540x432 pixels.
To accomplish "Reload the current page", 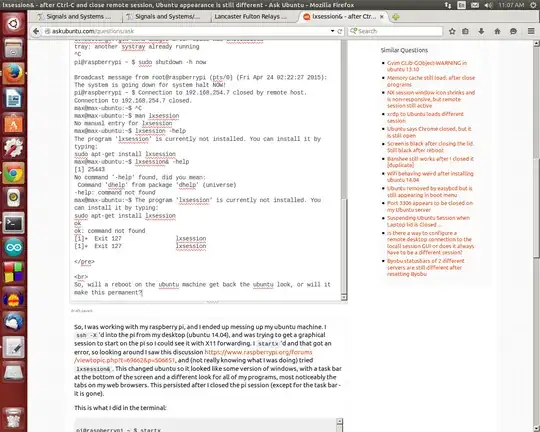I will pos(340,31).
